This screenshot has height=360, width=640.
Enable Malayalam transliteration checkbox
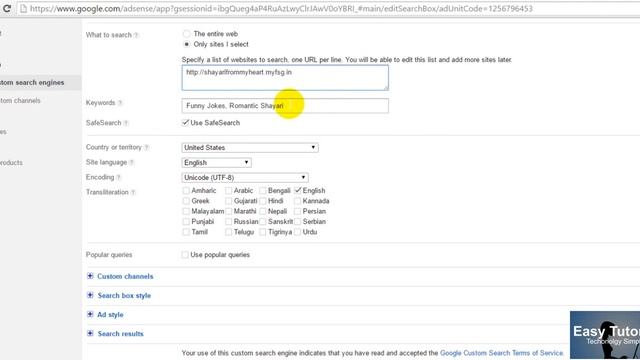(x=186, y=211)
